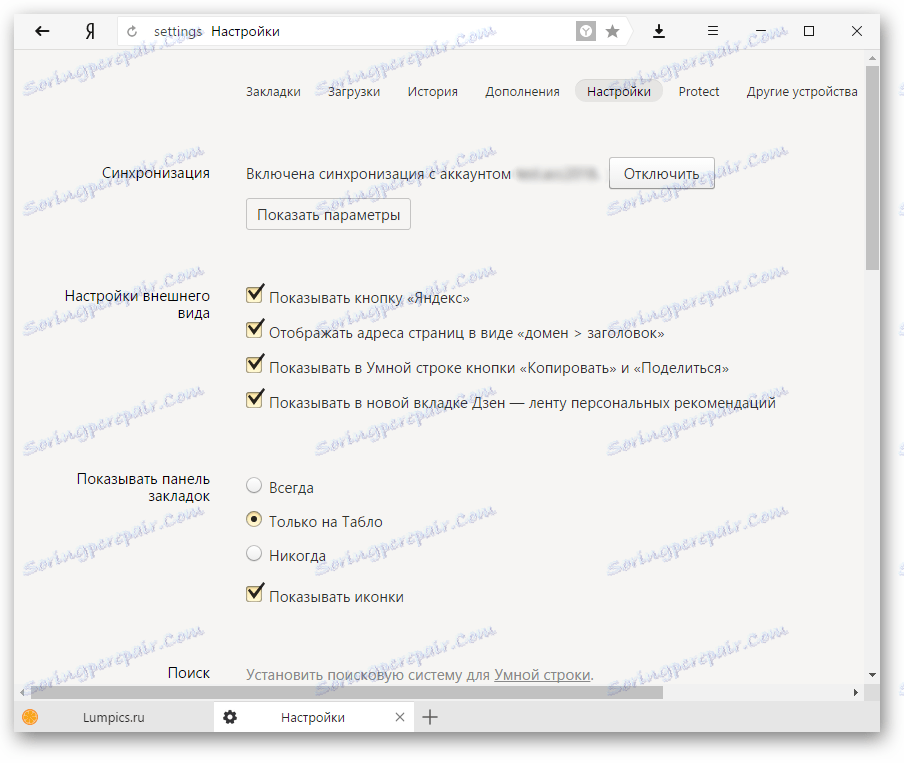
Task: Disable the Показывать иконки checkbox
Action: pos(254,593)
